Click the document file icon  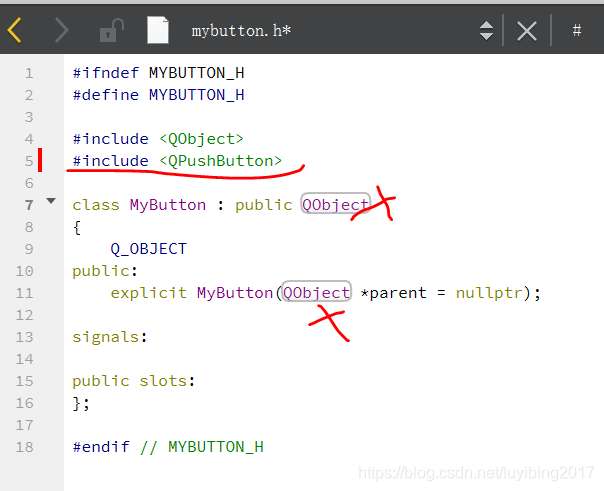tap(158, 30)
